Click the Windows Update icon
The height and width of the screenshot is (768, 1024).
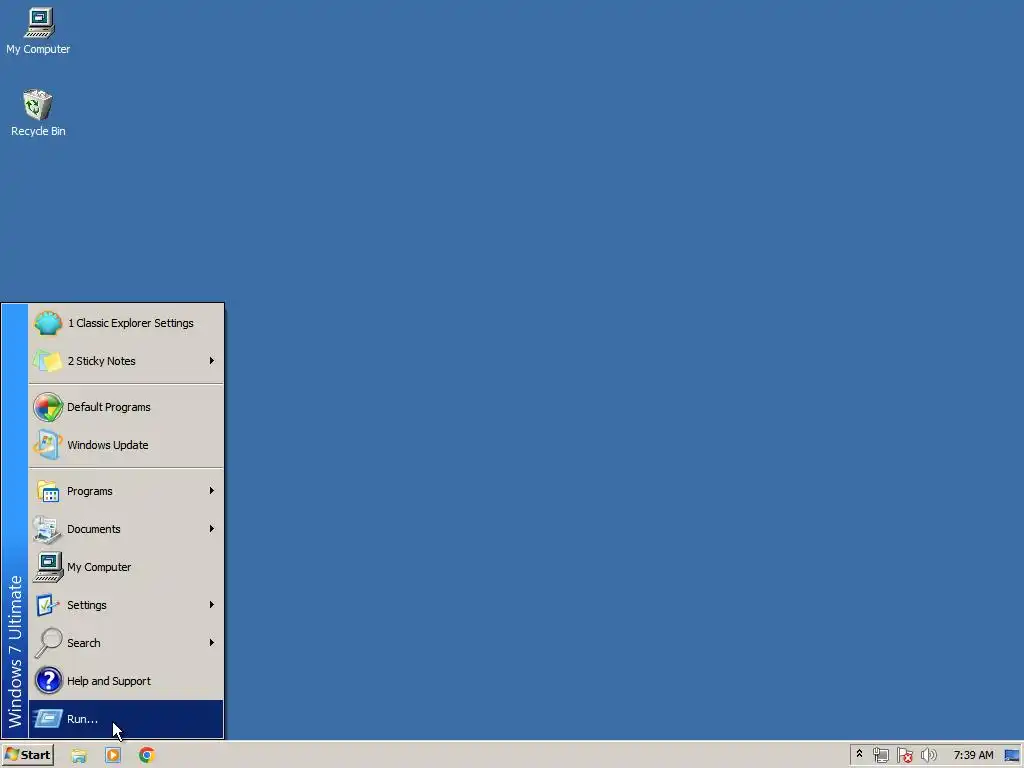[48, 445]
